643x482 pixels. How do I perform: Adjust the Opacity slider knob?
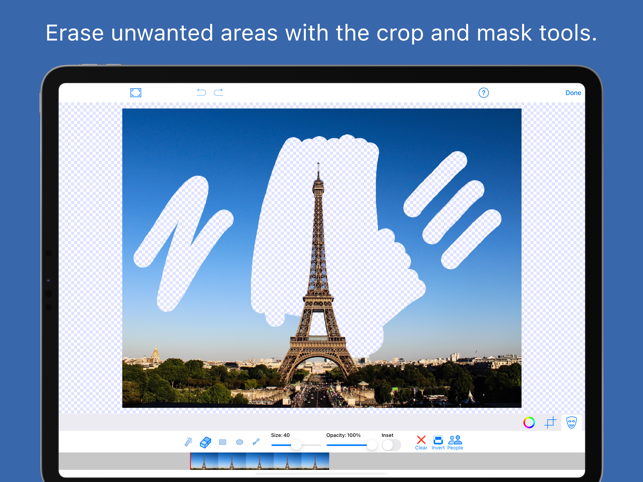tap(372, 445)
